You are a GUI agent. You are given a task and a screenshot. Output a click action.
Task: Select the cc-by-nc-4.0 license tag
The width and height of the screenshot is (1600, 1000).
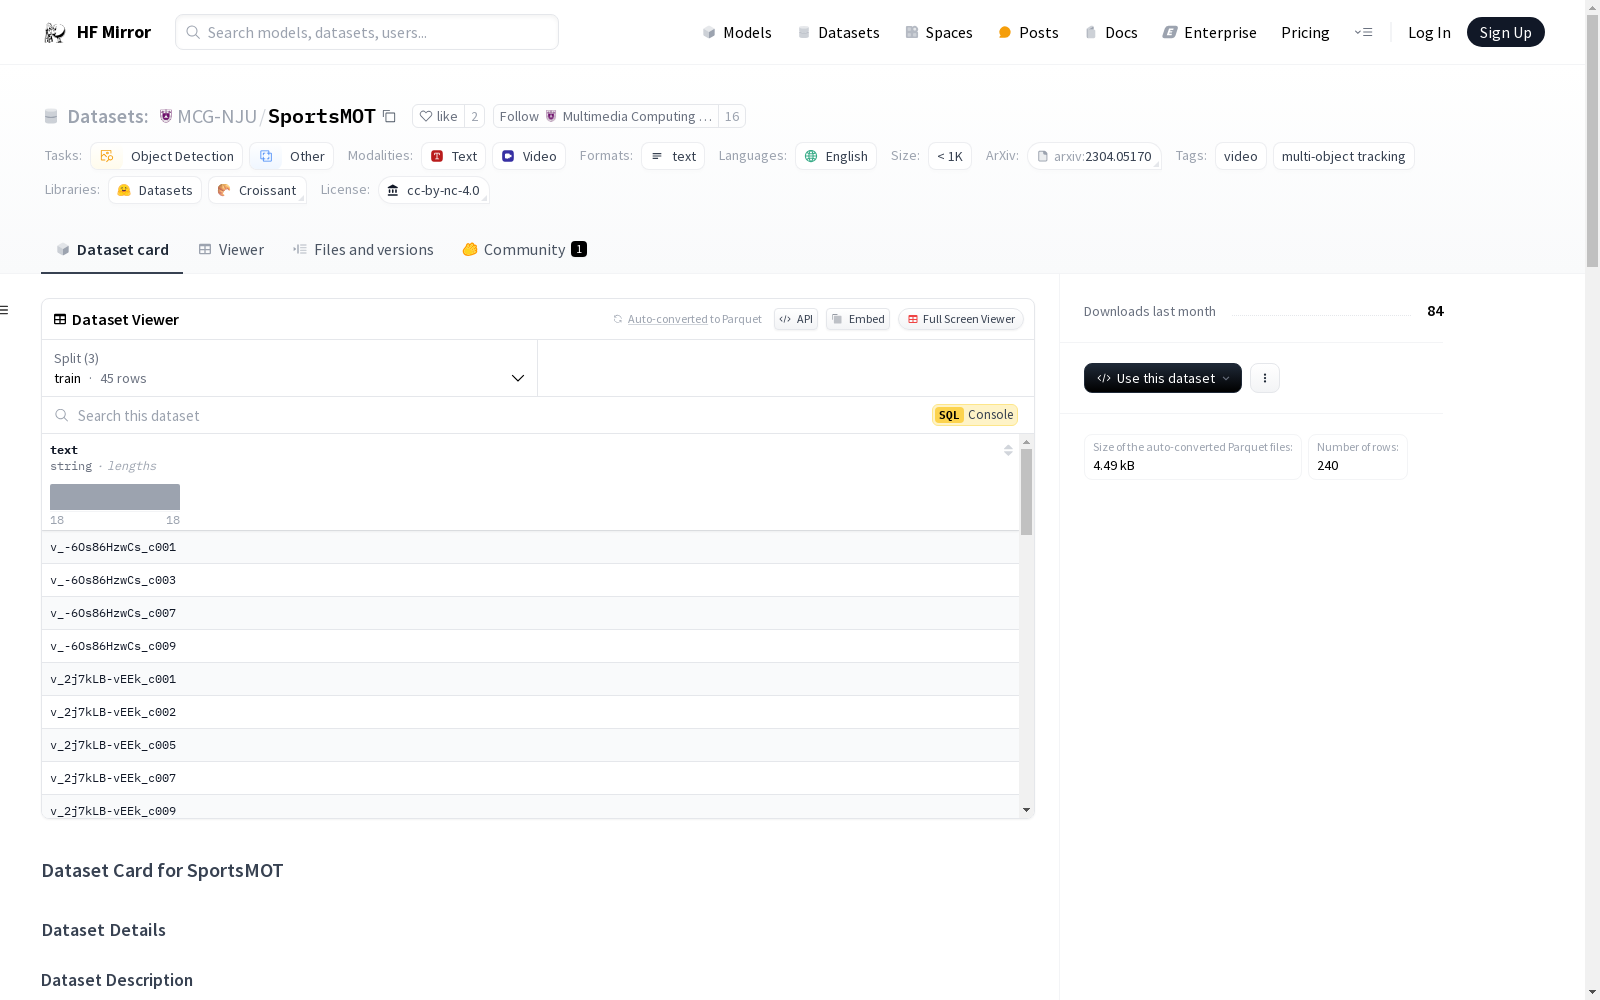[434, 191]
